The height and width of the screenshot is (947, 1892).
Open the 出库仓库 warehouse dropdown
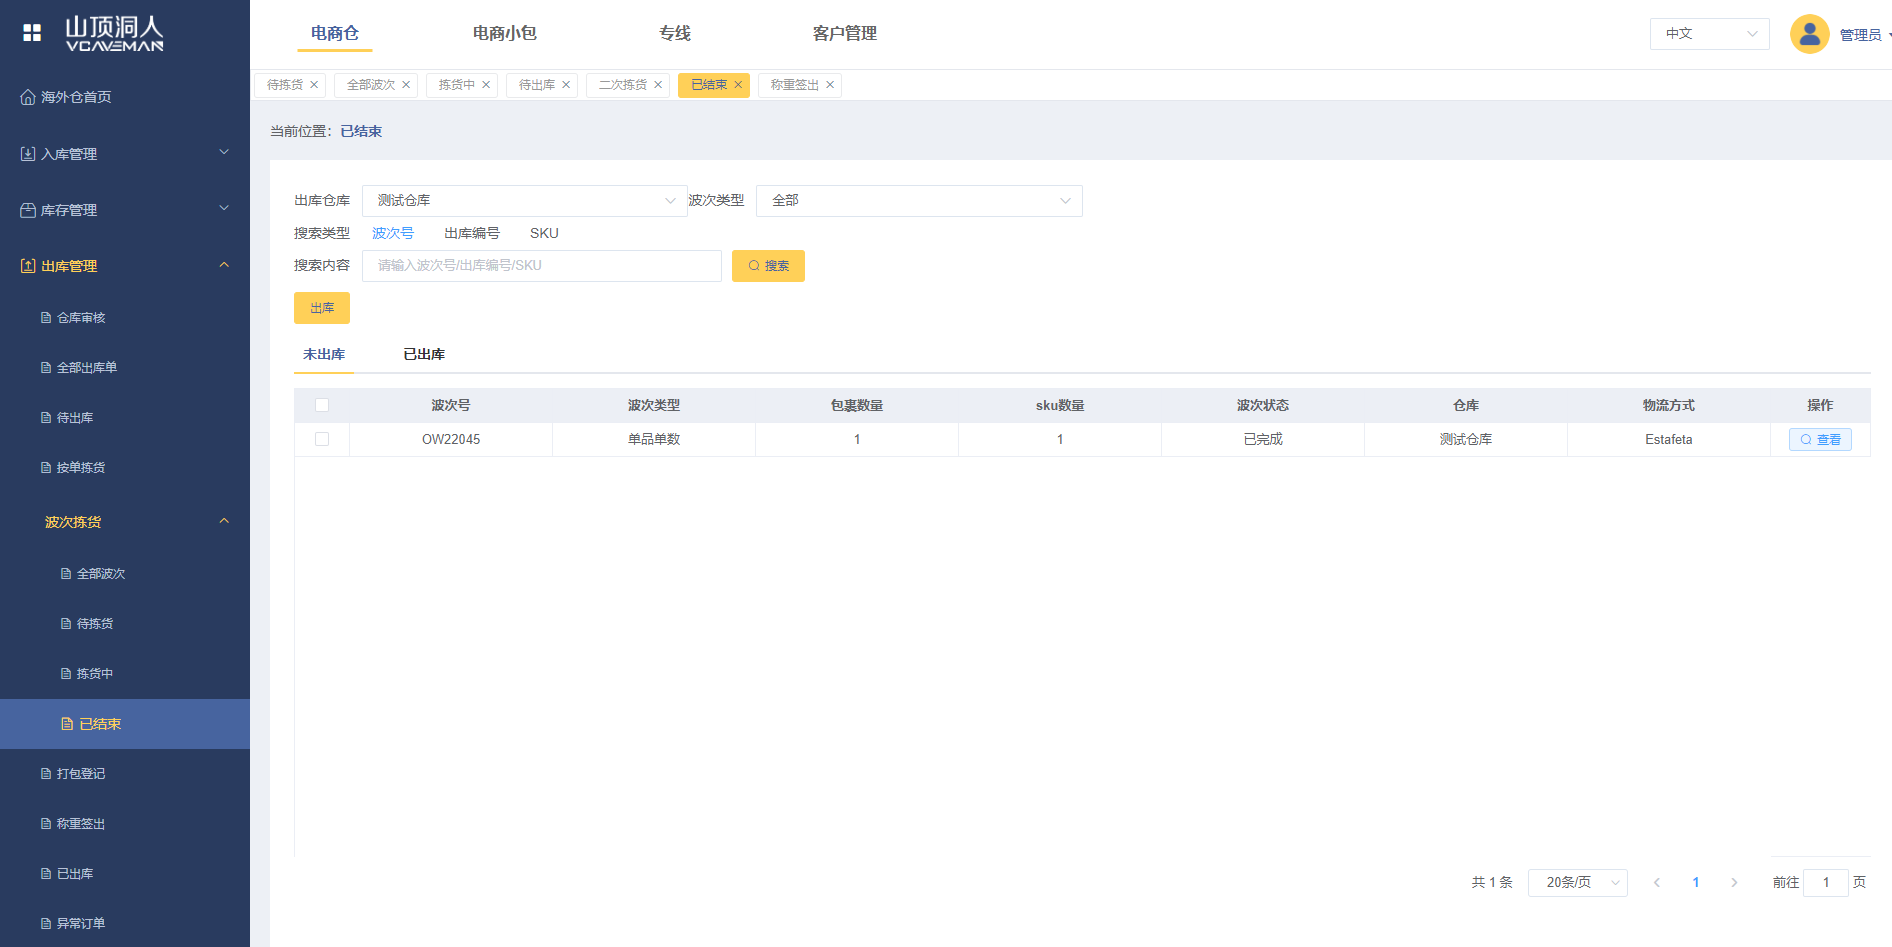pyautogui.click(x=524, y=201)
